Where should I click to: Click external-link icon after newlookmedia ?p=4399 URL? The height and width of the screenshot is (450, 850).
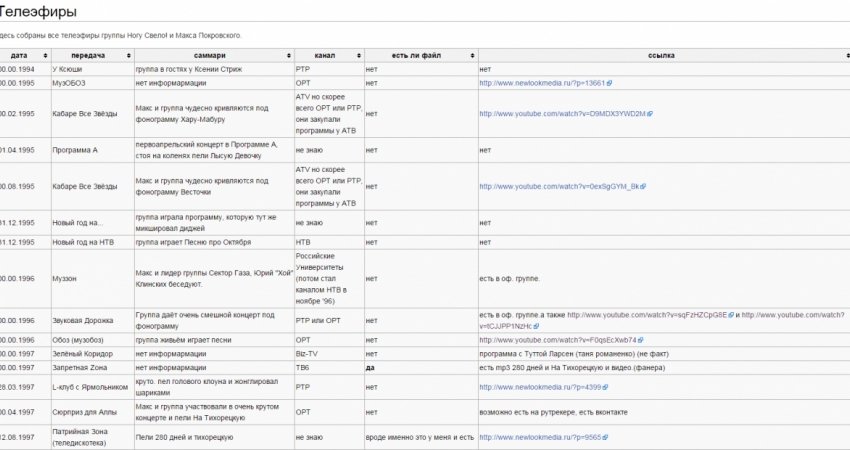[x=605, y=386]
